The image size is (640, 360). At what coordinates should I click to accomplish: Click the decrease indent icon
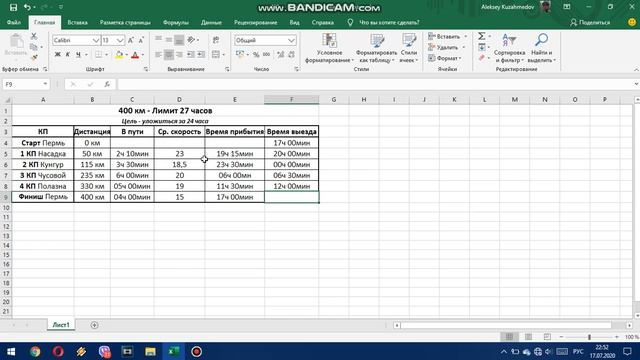[x=191, y=55]
